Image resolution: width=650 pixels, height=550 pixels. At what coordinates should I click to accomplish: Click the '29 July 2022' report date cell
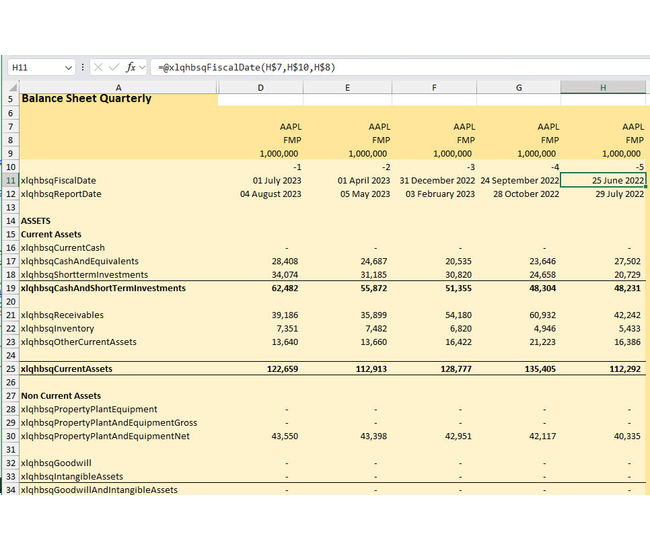[x=604, y=194]
